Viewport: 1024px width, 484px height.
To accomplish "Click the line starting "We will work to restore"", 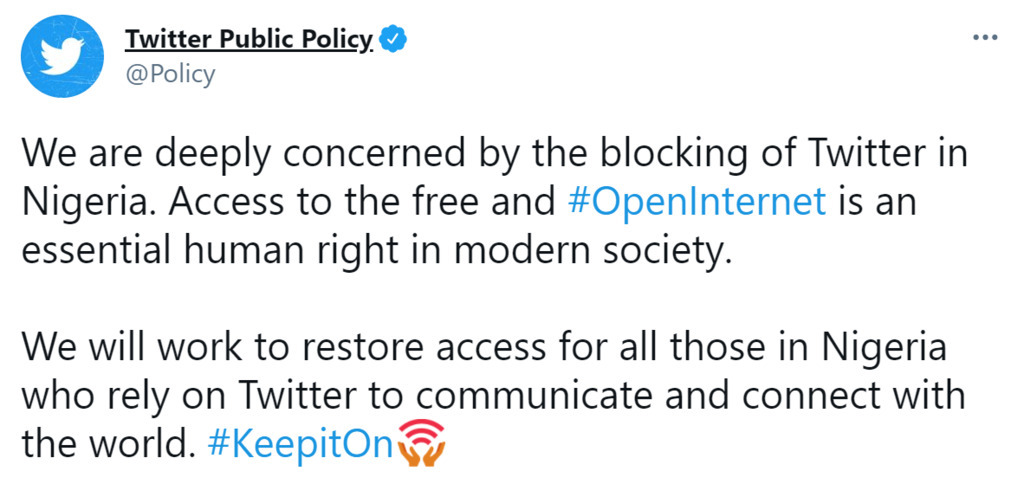I will [485, 347].
